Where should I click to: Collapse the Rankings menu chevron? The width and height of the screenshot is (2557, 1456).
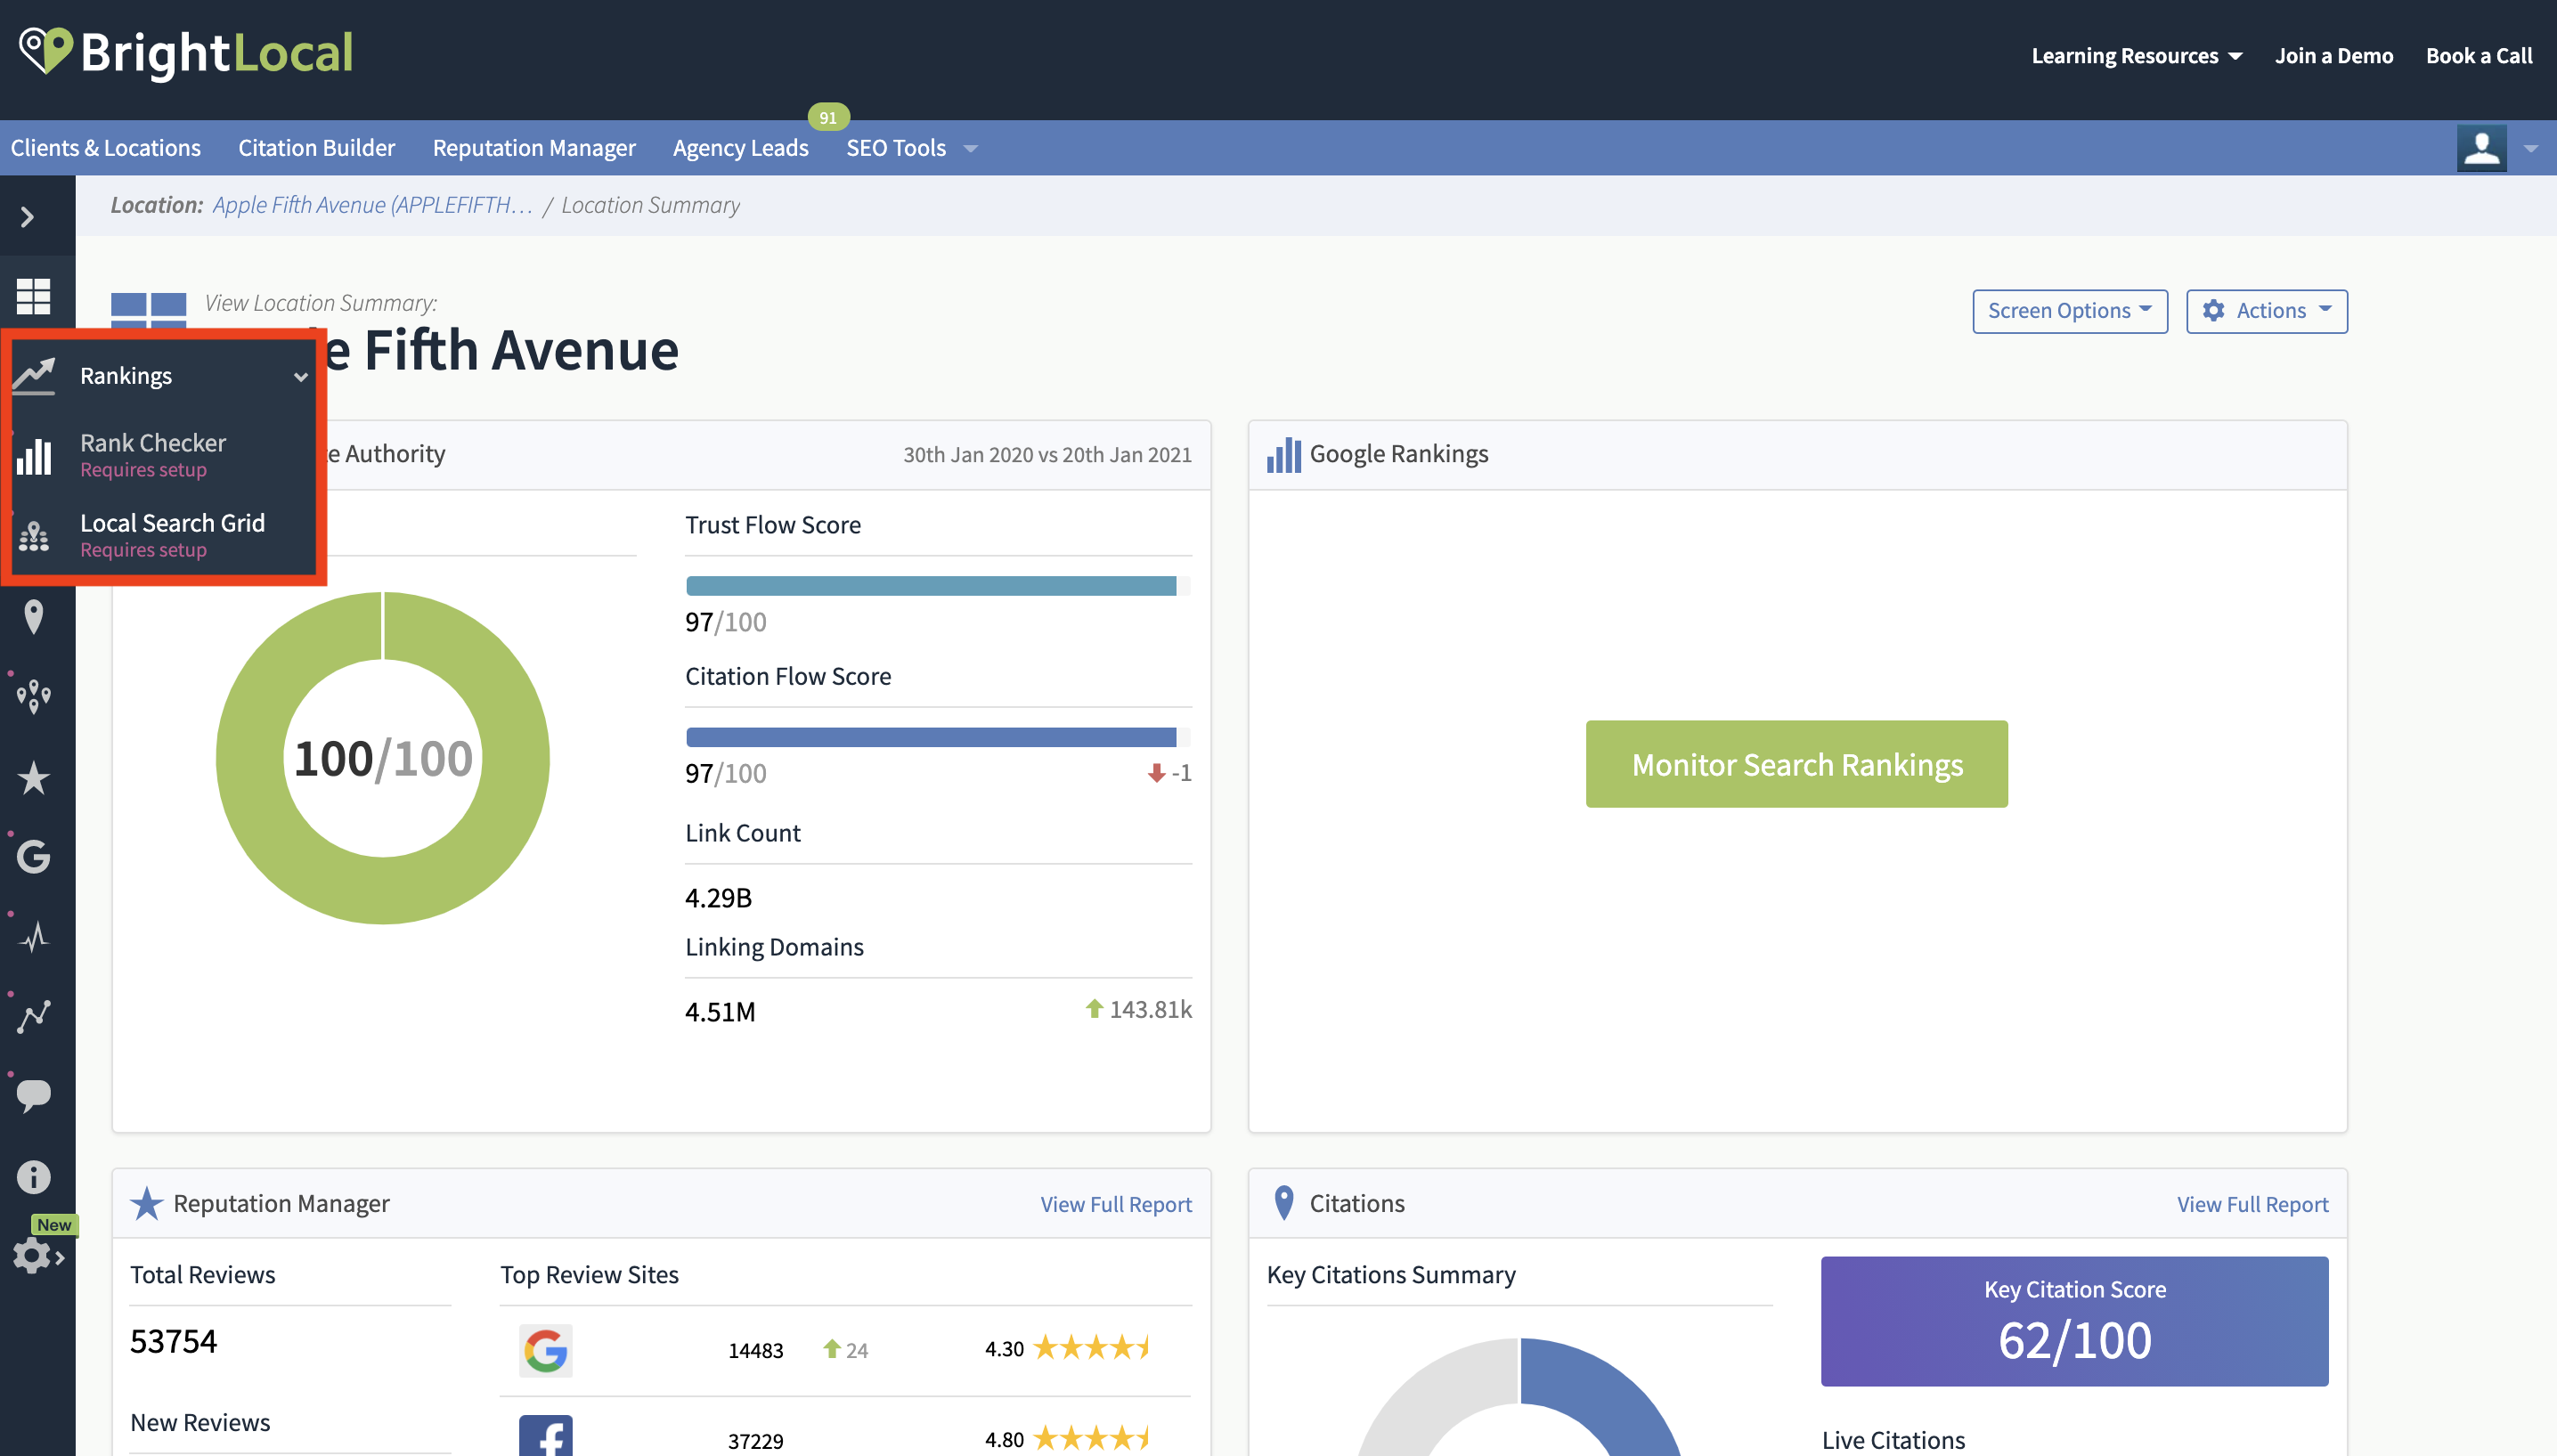click(301, 377)
